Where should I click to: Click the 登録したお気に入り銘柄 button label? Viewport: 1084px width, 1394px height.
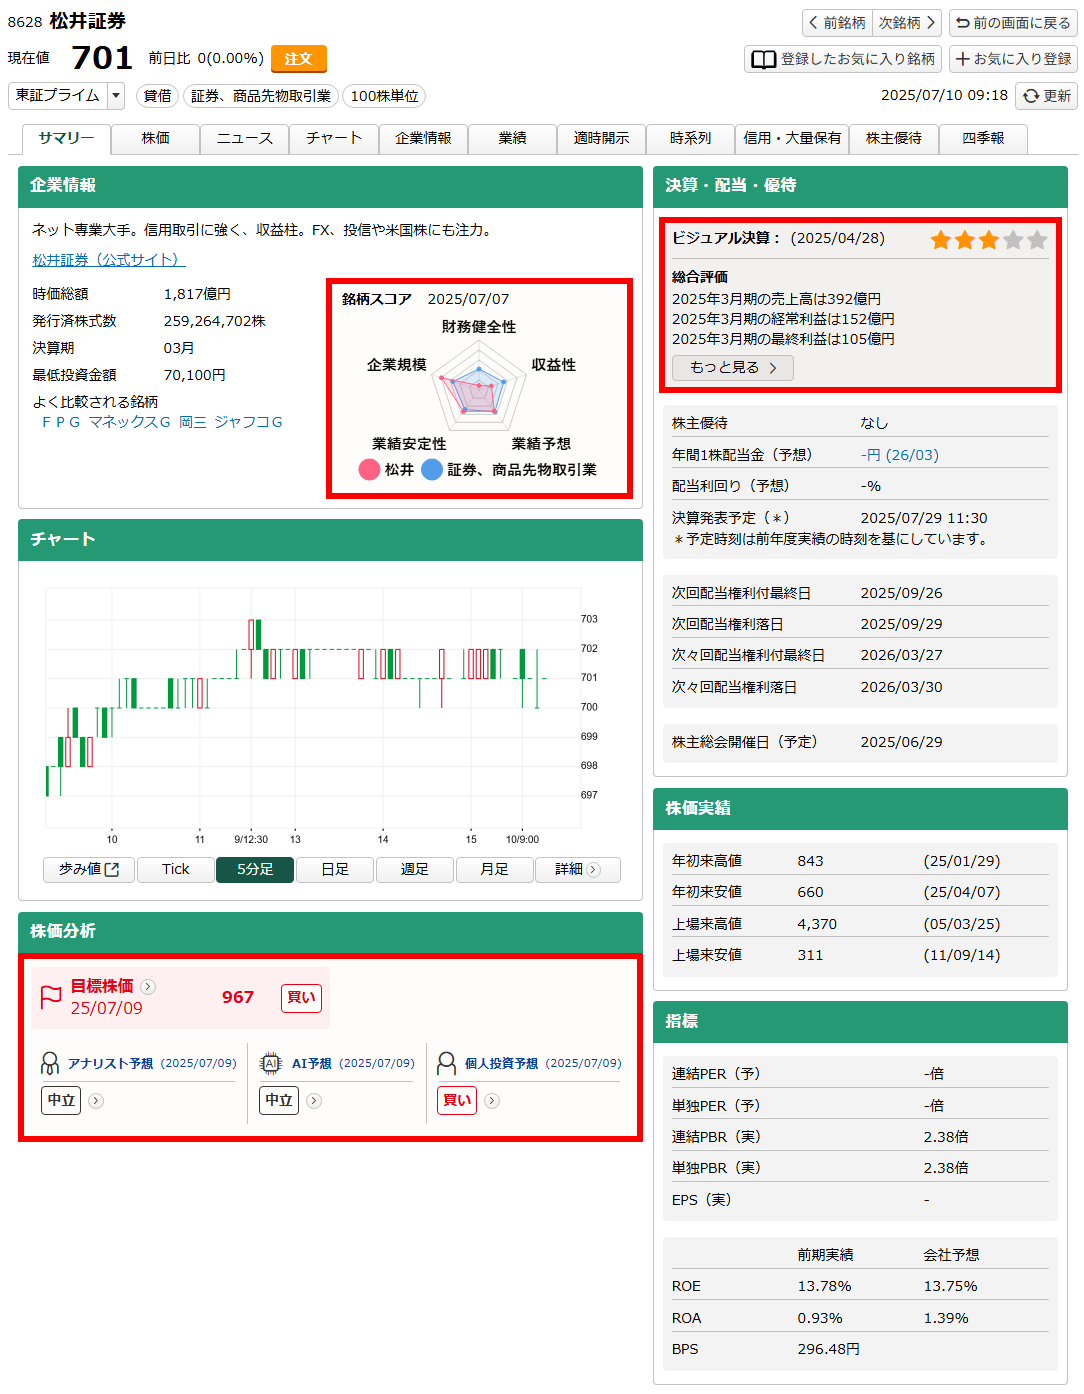pos(858,59)
